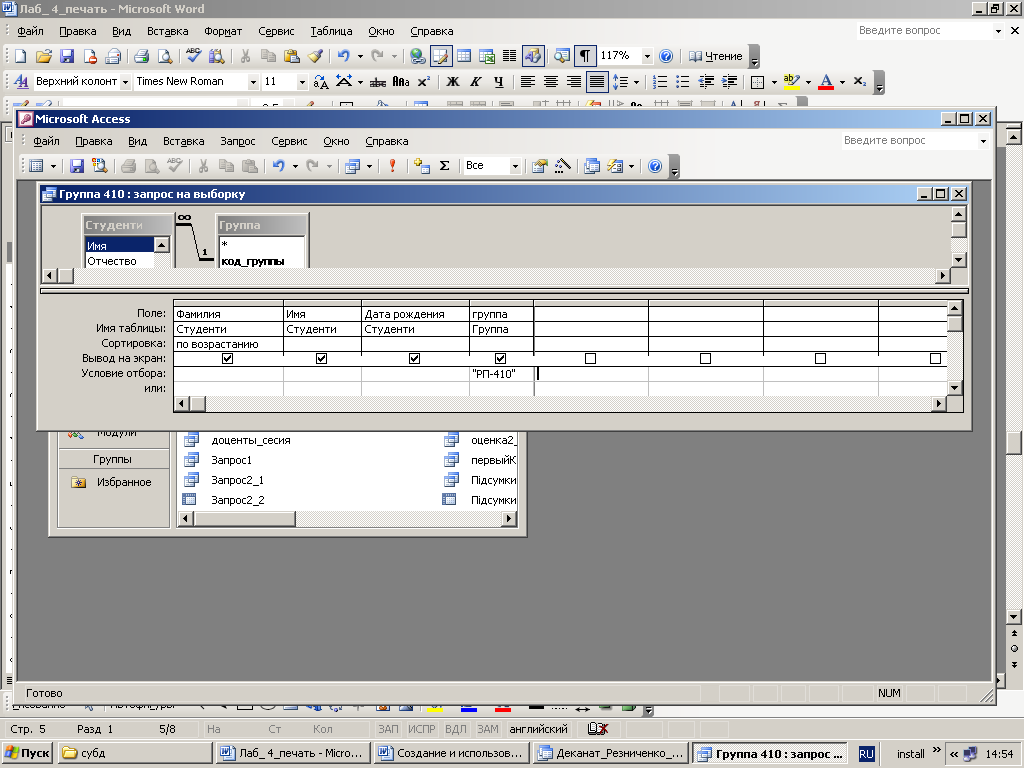The height and width of the screenshot is (768, 1024).
Task: Check display checkbox in fifth empty column
Action: (590, 359)
